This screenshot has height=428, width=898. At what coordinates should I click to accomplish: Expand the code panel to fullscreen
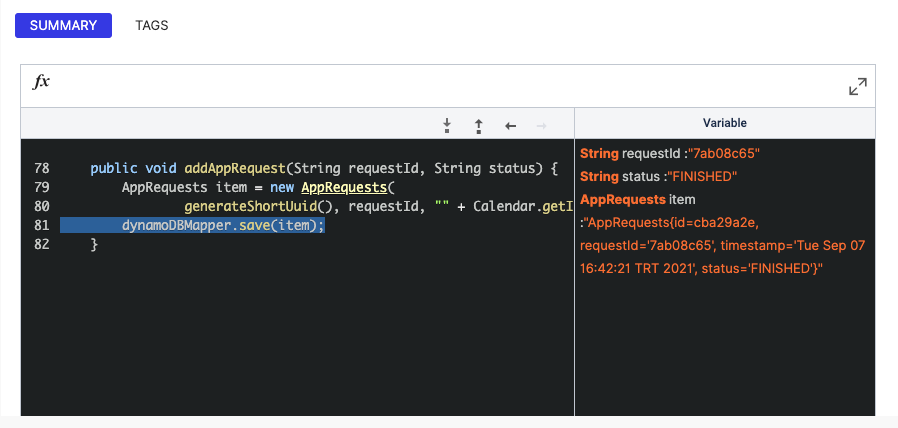[x=857, y=87]
